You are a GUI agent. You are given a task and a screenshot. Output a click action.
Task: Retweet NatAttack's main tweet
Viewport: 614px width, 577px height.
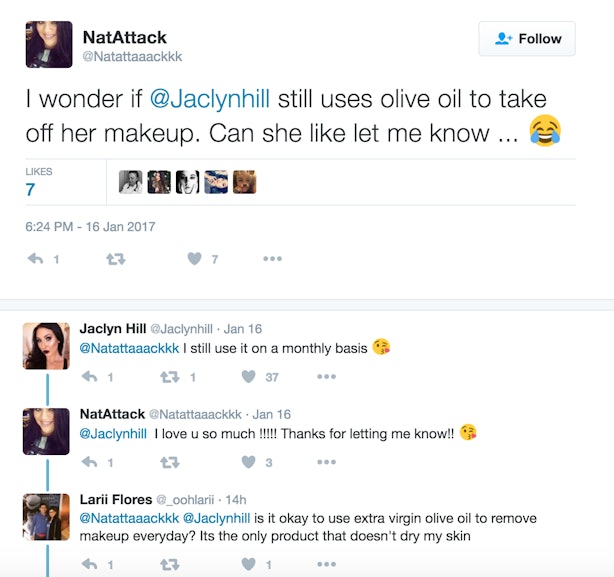click(x=116, y=259)
